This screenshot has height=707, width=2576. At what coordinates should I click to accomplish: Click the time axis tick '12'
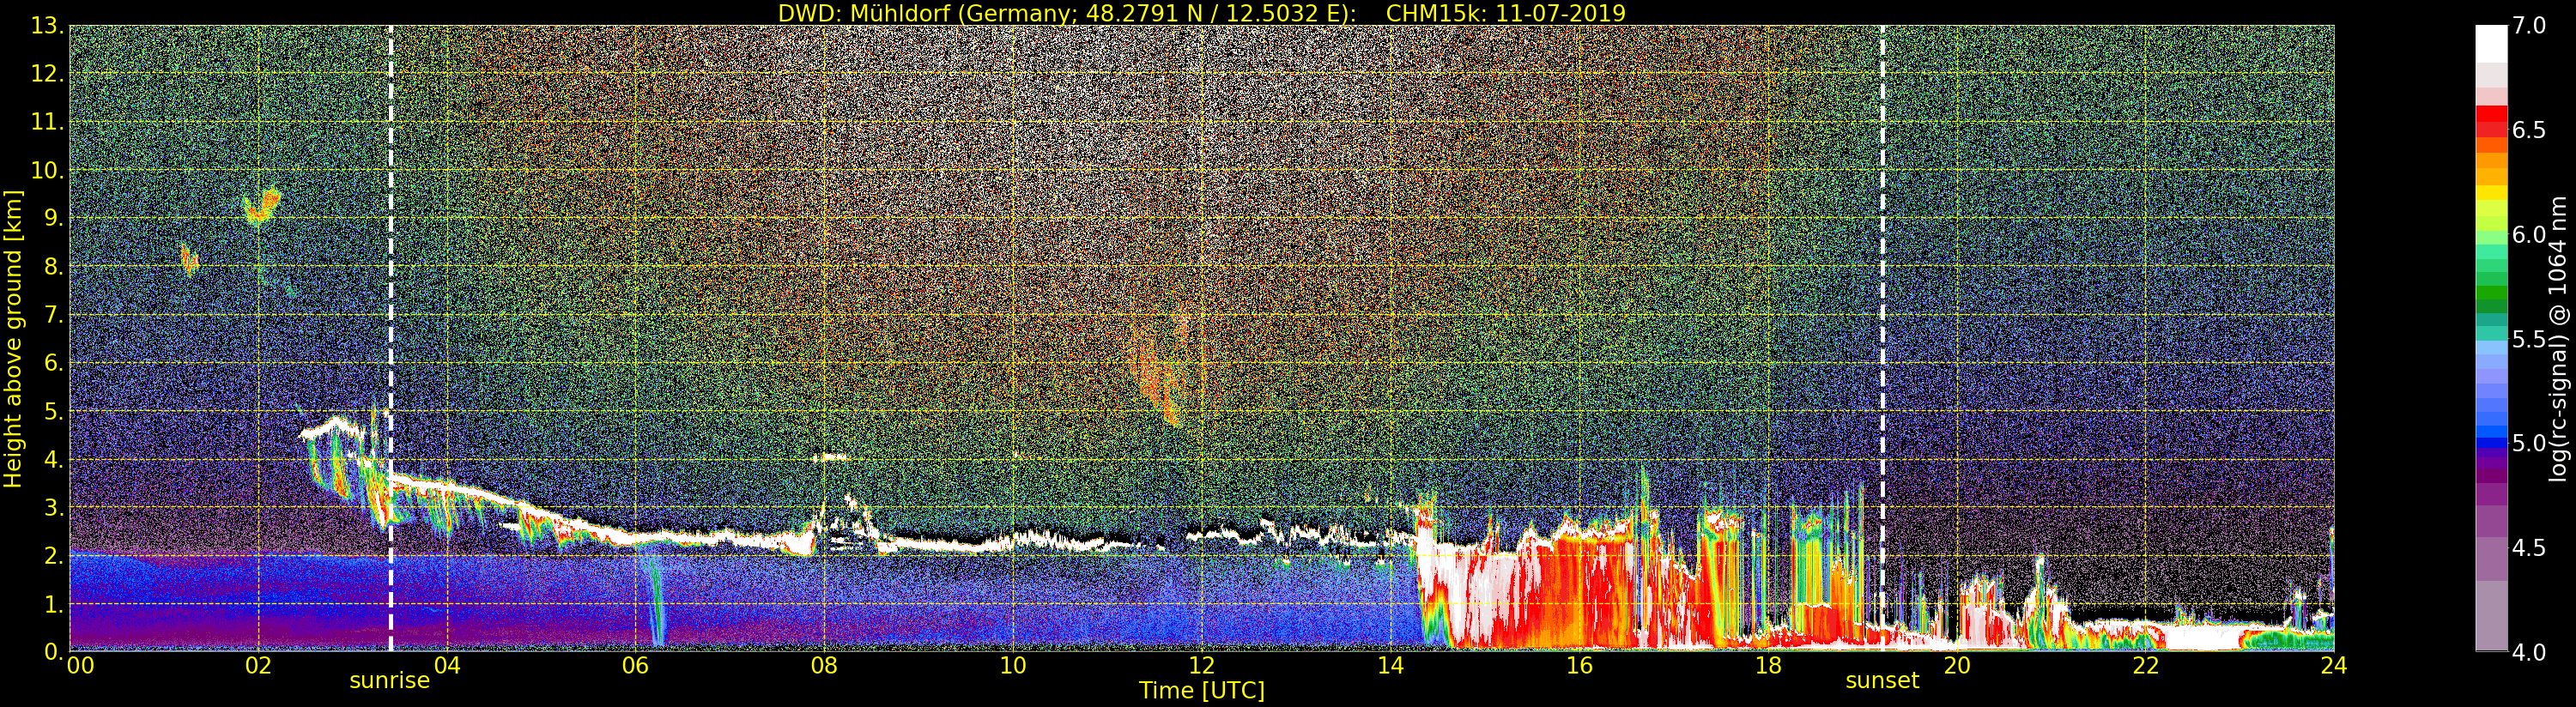point(1202,666)
